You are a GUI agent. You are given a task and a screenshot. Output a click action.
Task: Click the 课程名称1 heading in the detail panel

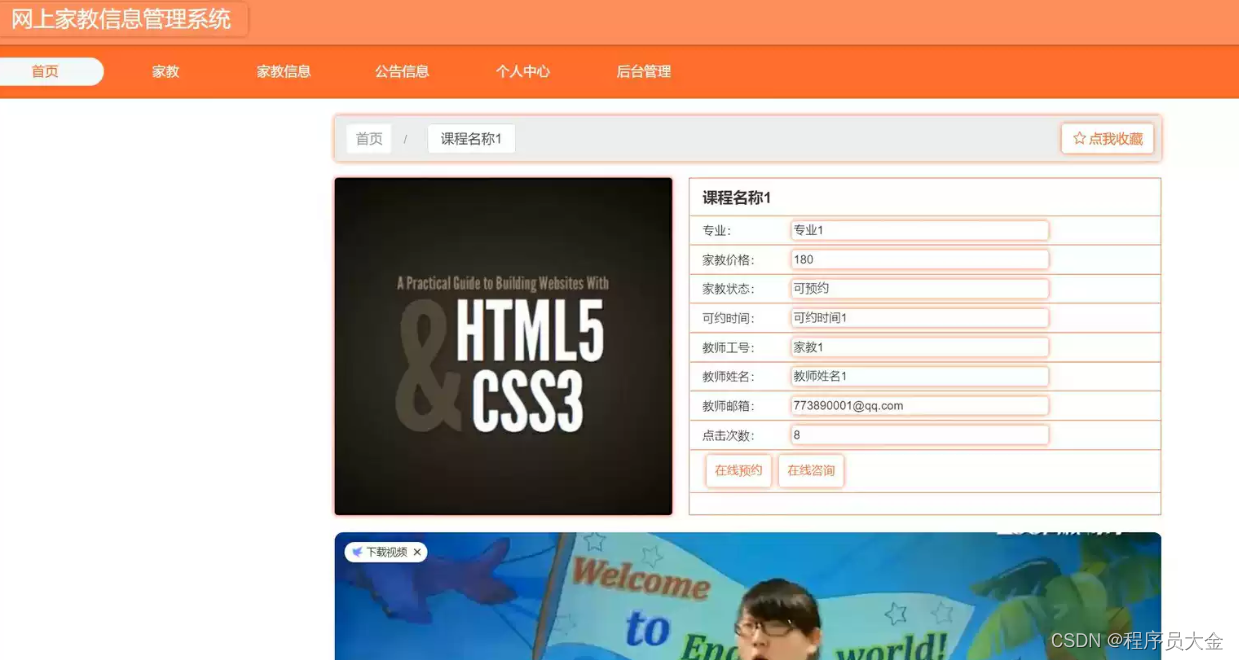coord(737,198)
